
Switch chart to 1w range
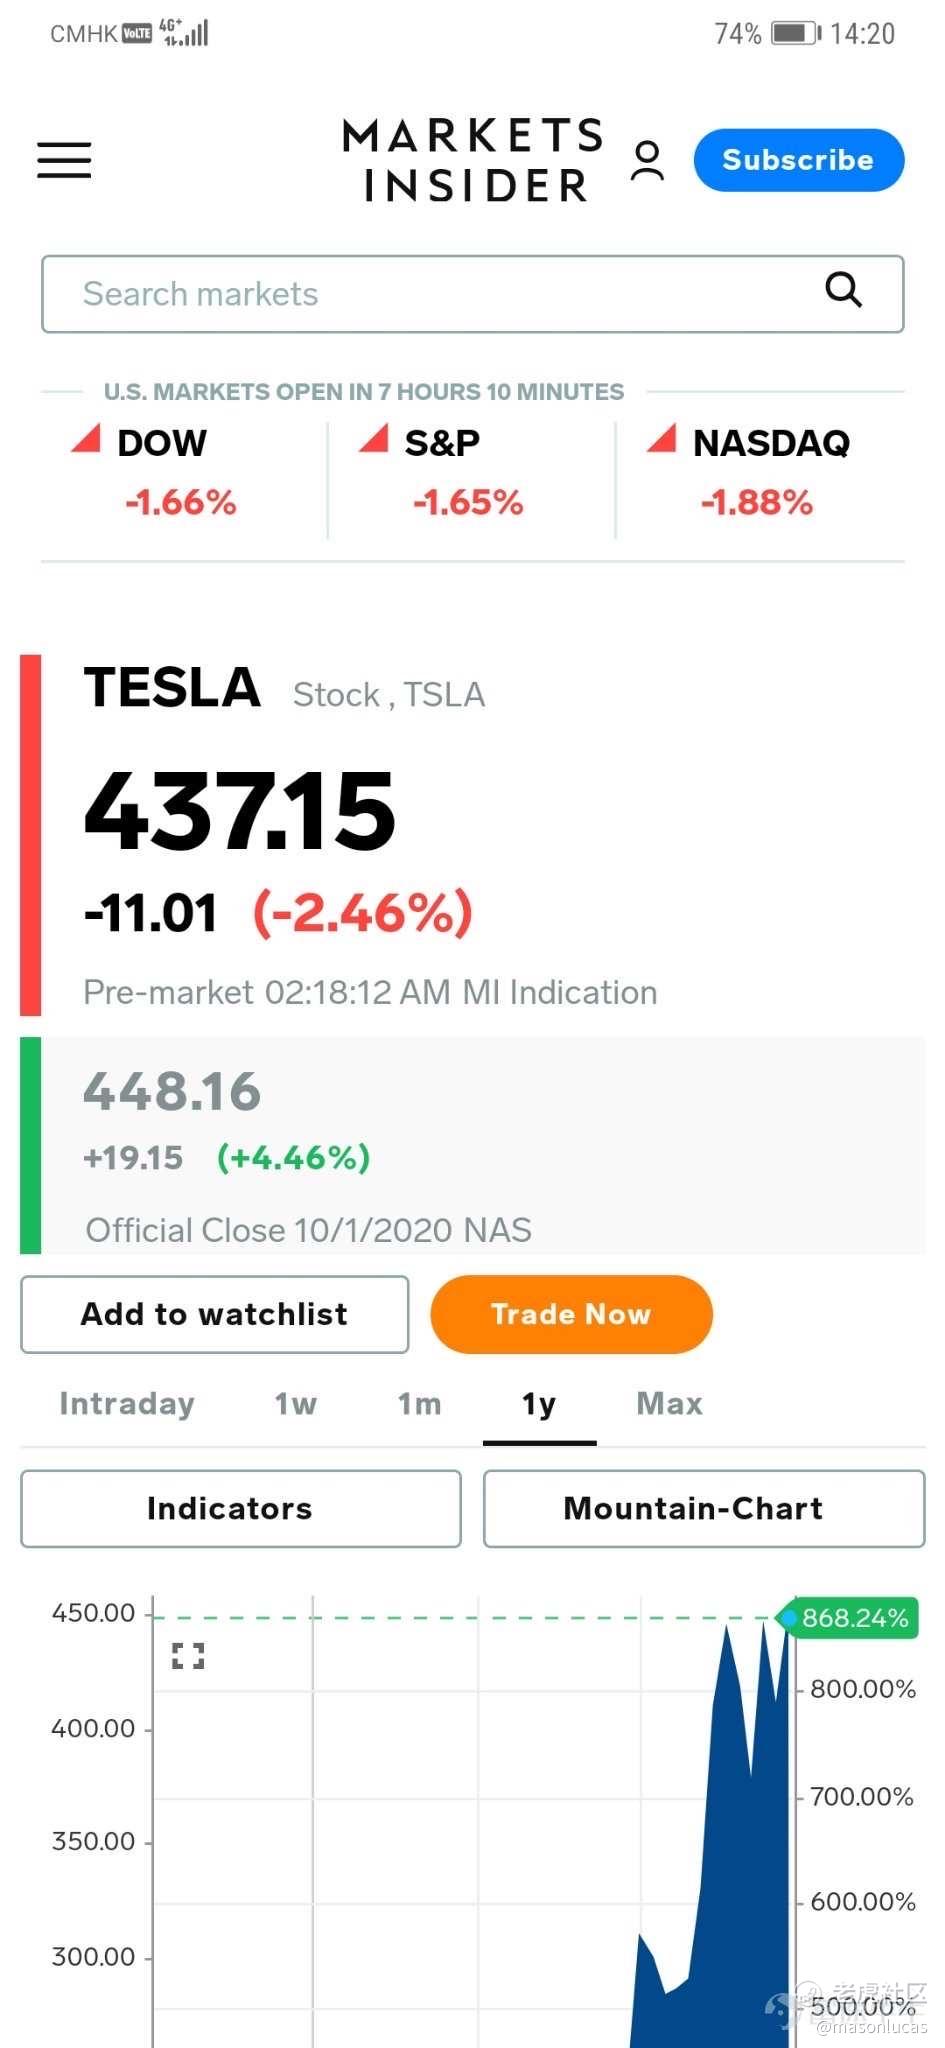click(296, 1403)
